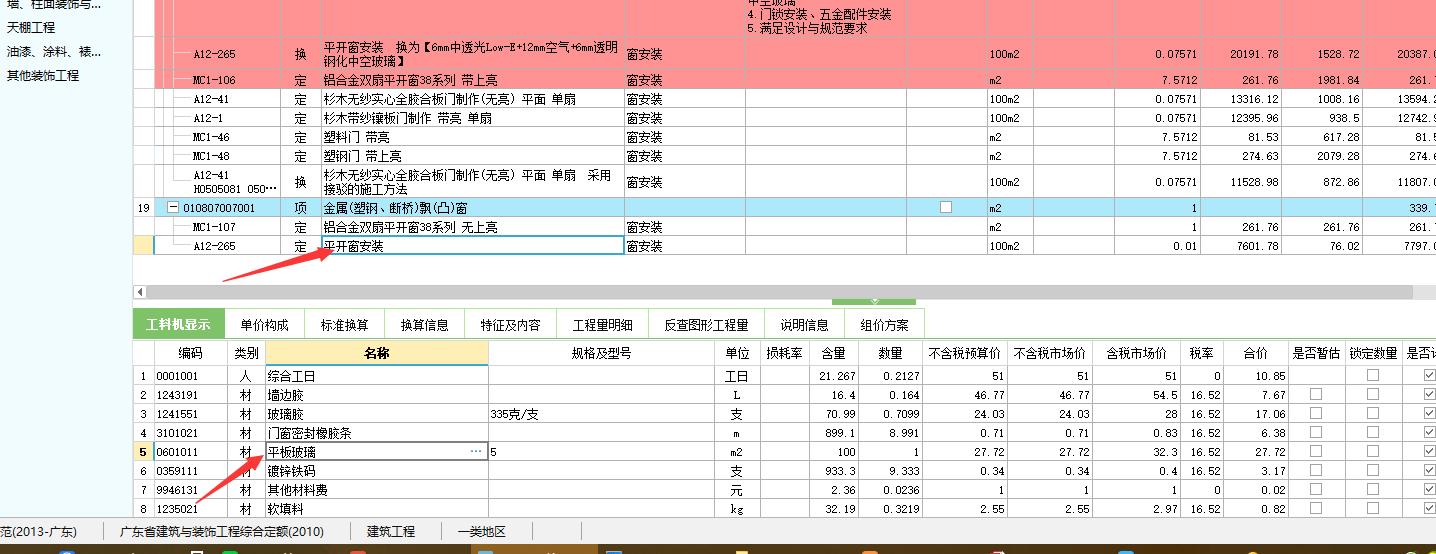The width and height of the screenshot is (1436, 554).
Task: Click the 损耗率 column header
Action: click(x=784, y=354)
